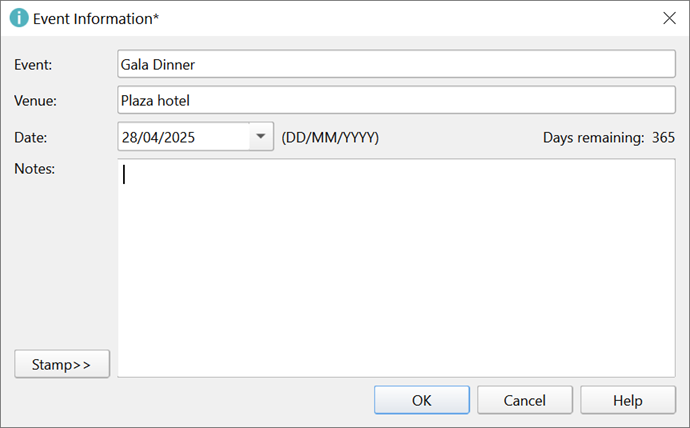Click the Event Information title bar text
690x428 pixels.
point(96,18)
